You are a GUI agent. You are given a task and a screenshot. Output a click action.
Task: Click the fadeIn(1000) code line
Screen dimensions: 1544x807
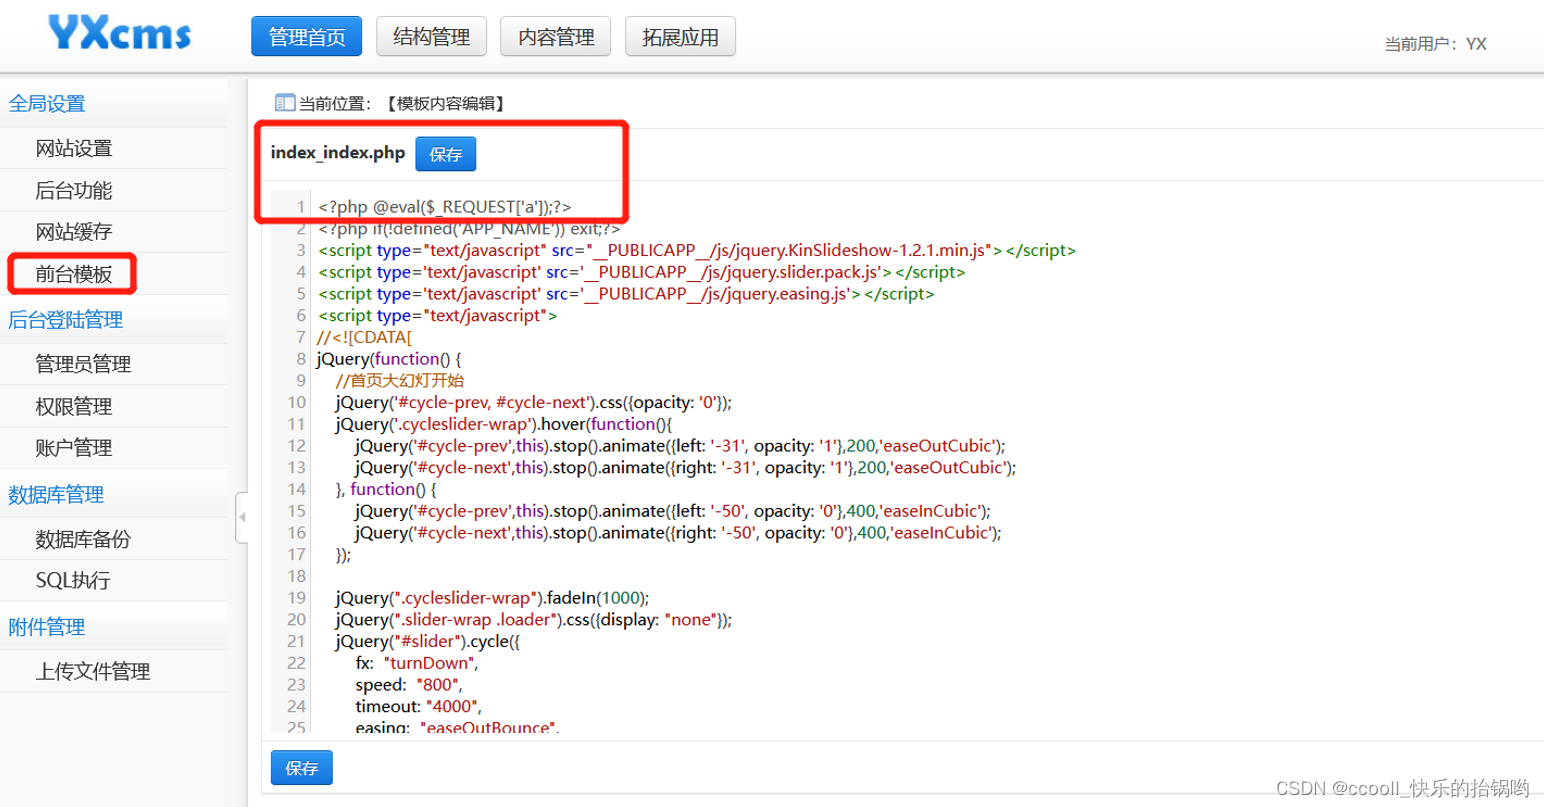coord(493,598)
